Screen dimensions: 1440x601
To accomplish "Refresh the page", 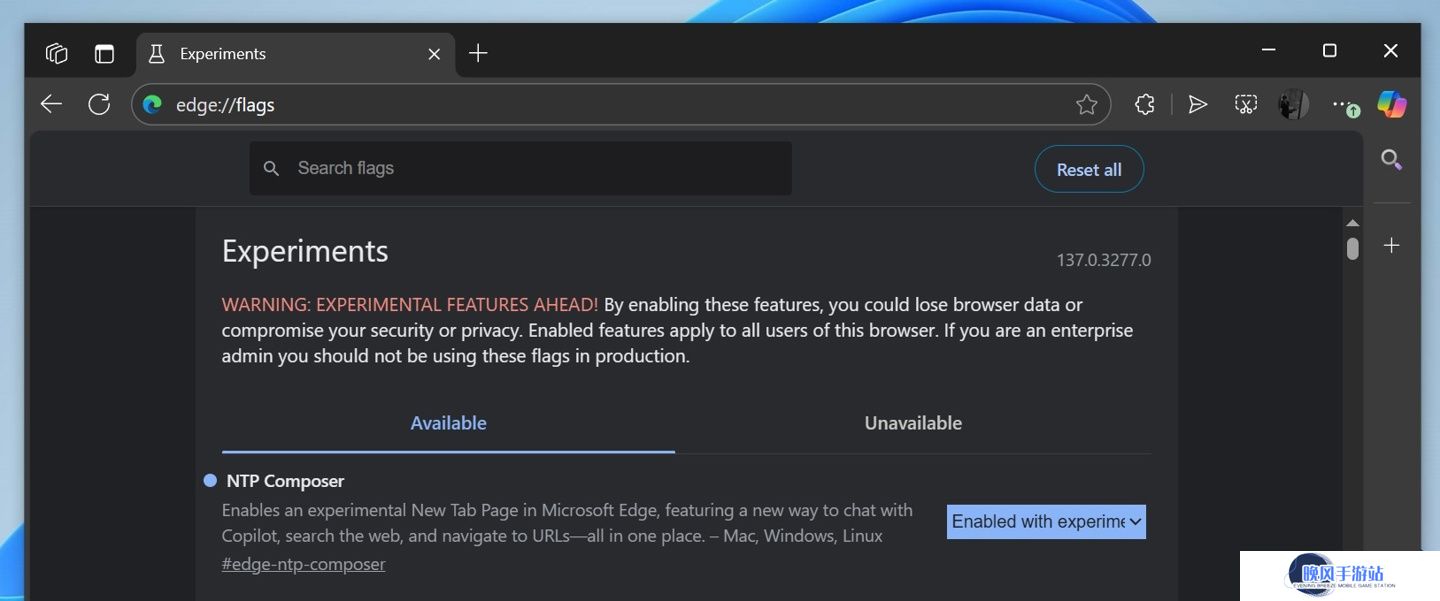I will click(99, 104).
